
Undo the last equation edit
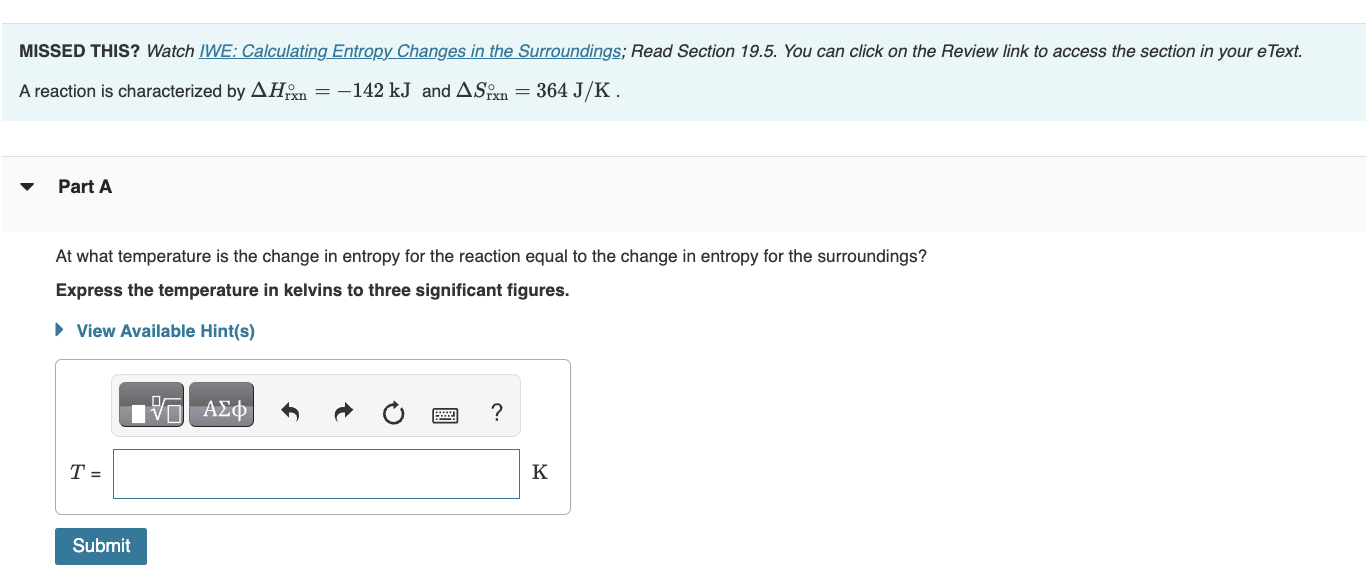(290, 411)
